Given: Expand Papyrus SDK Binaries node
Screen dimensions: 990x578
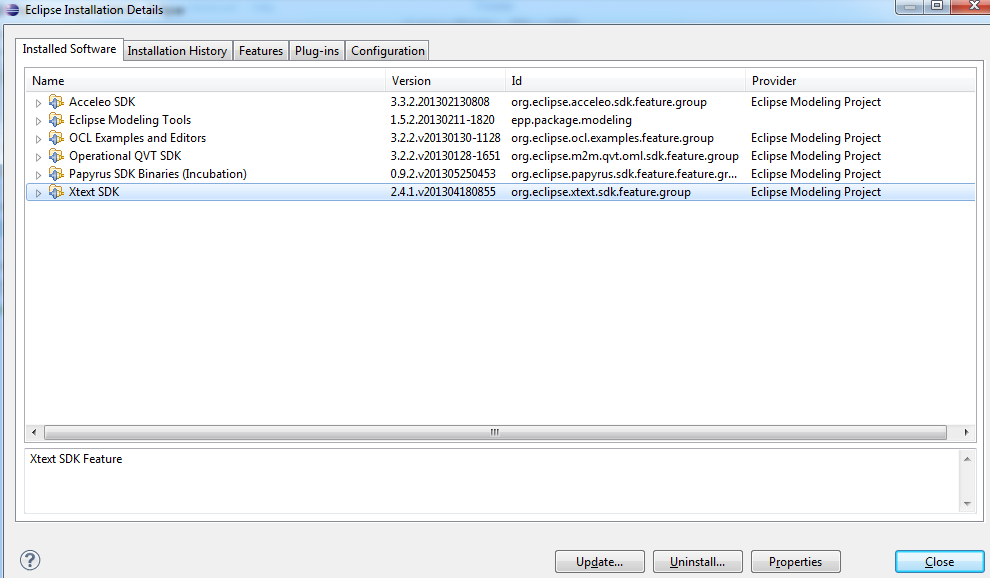Looking at the screenshot, I should [39, 175].
